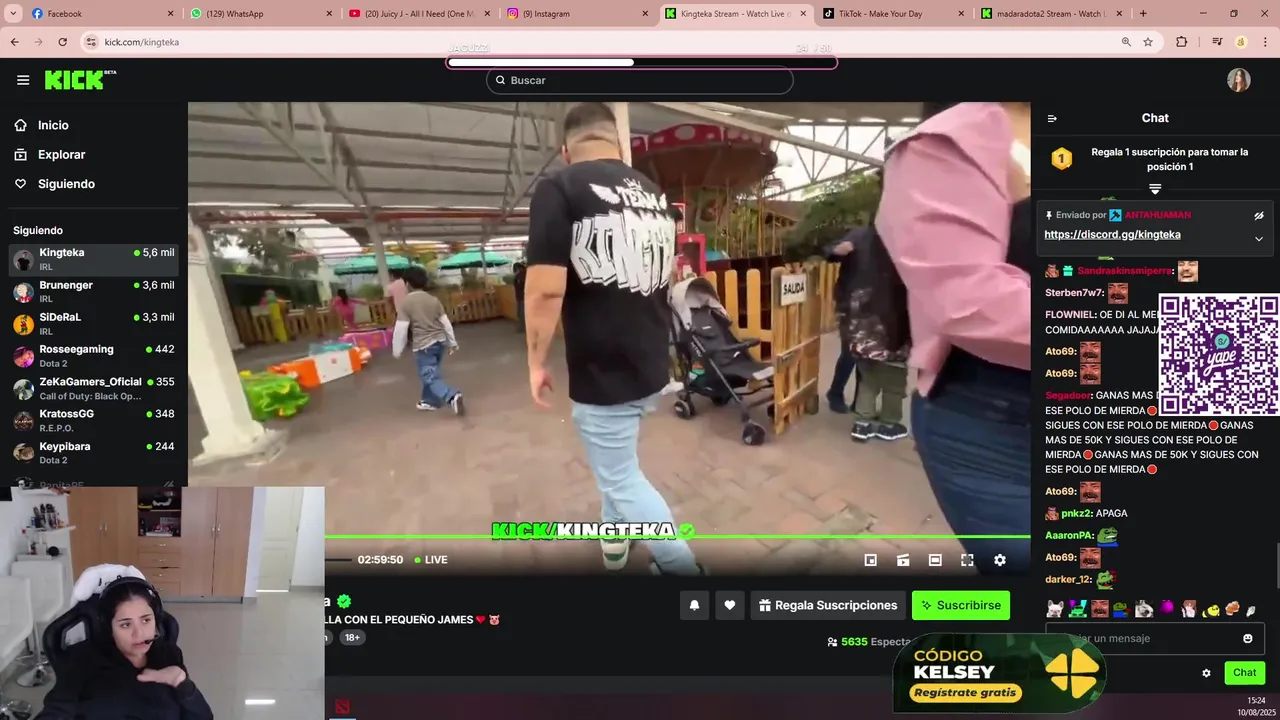1280x720 pixels.
Task: Go to Inicio in the sidebar
Action: (x=42, y=125)
